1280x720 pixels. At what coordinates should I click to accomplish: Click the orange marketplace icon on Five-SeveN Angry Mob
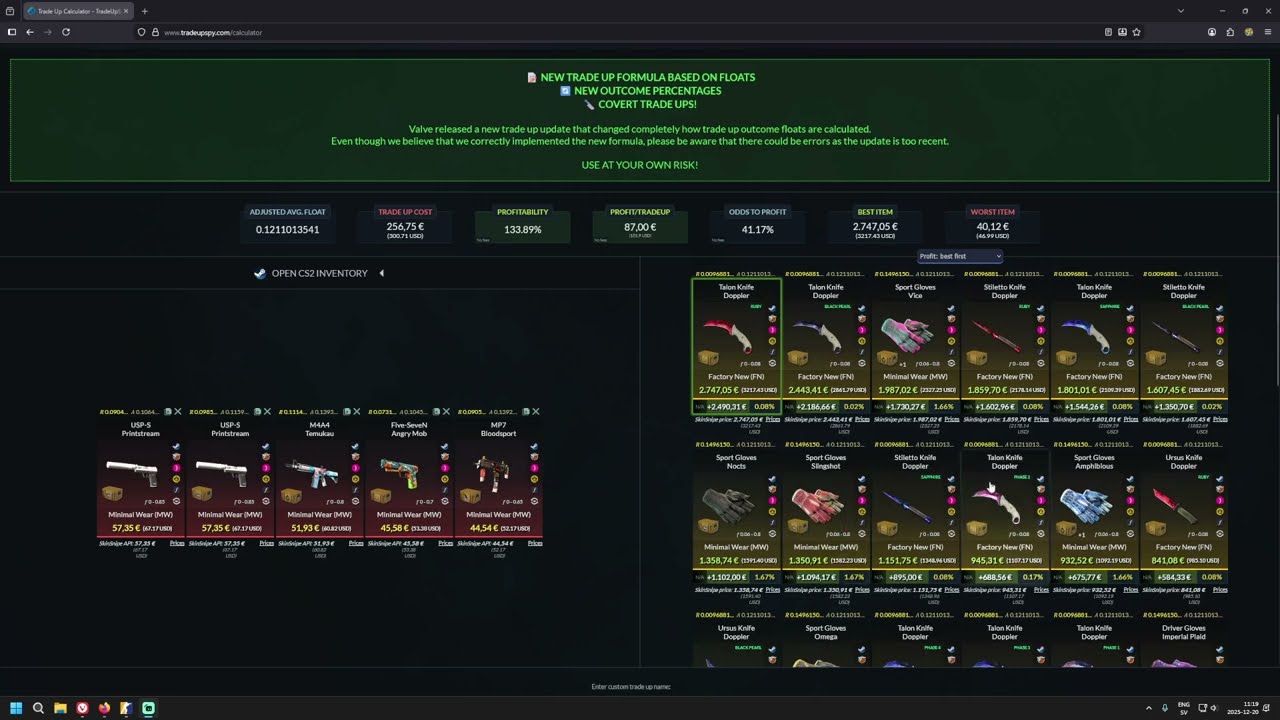click(x=445, y=457)
